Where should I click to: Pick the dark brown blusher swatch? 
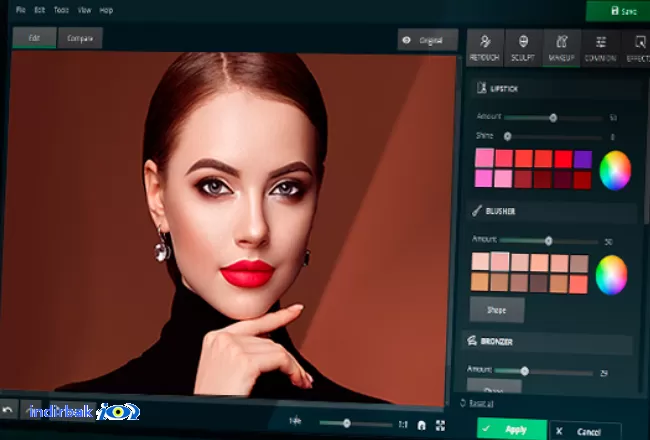[x=538, y=283]
